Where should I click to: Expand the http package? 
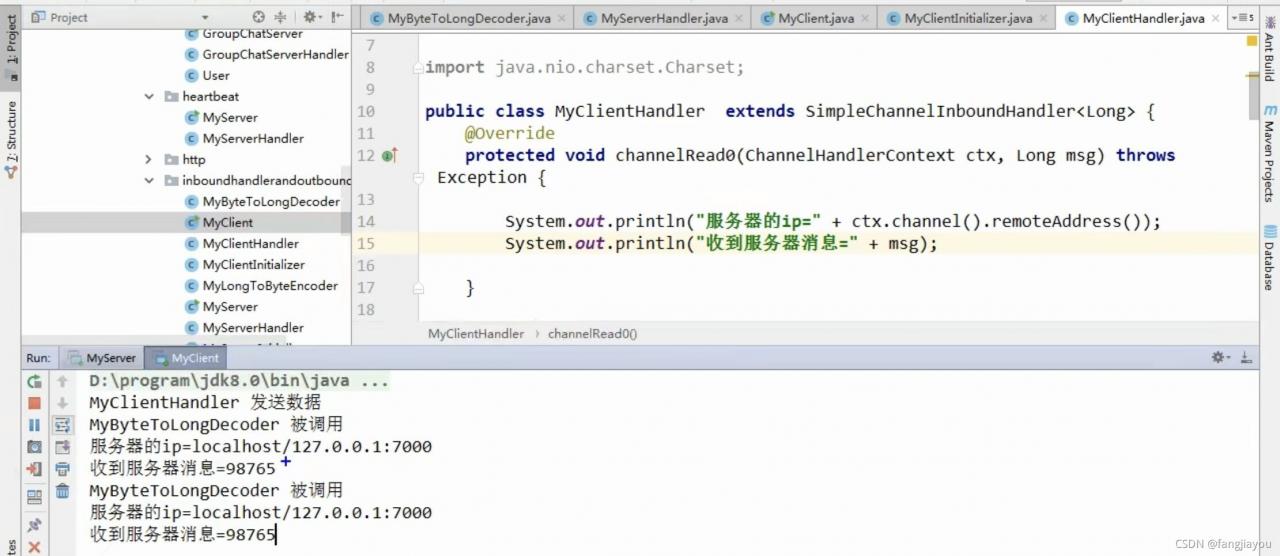pos(148,159)
